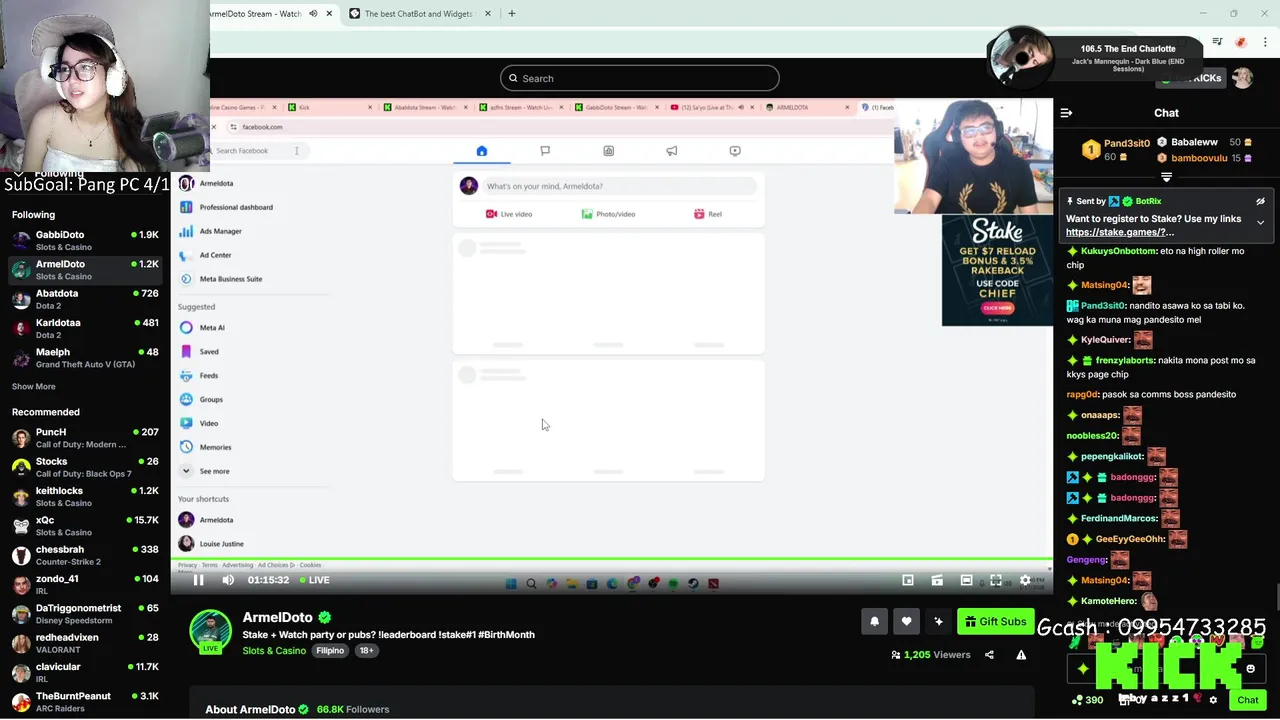Image resolution: width=1280 pixels, height=720 pixels.
Task: Click frenzylaborts username in chat
Action: [x=1125, y=360]
